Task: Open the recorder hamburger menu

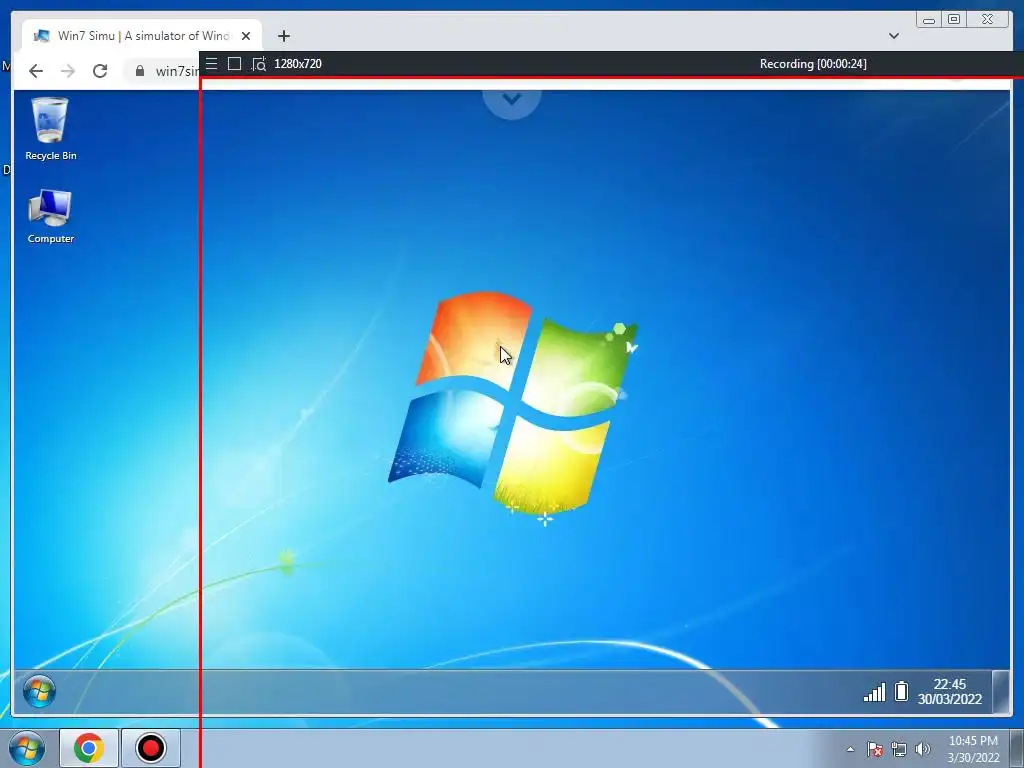Action: (x=212, y=63)
